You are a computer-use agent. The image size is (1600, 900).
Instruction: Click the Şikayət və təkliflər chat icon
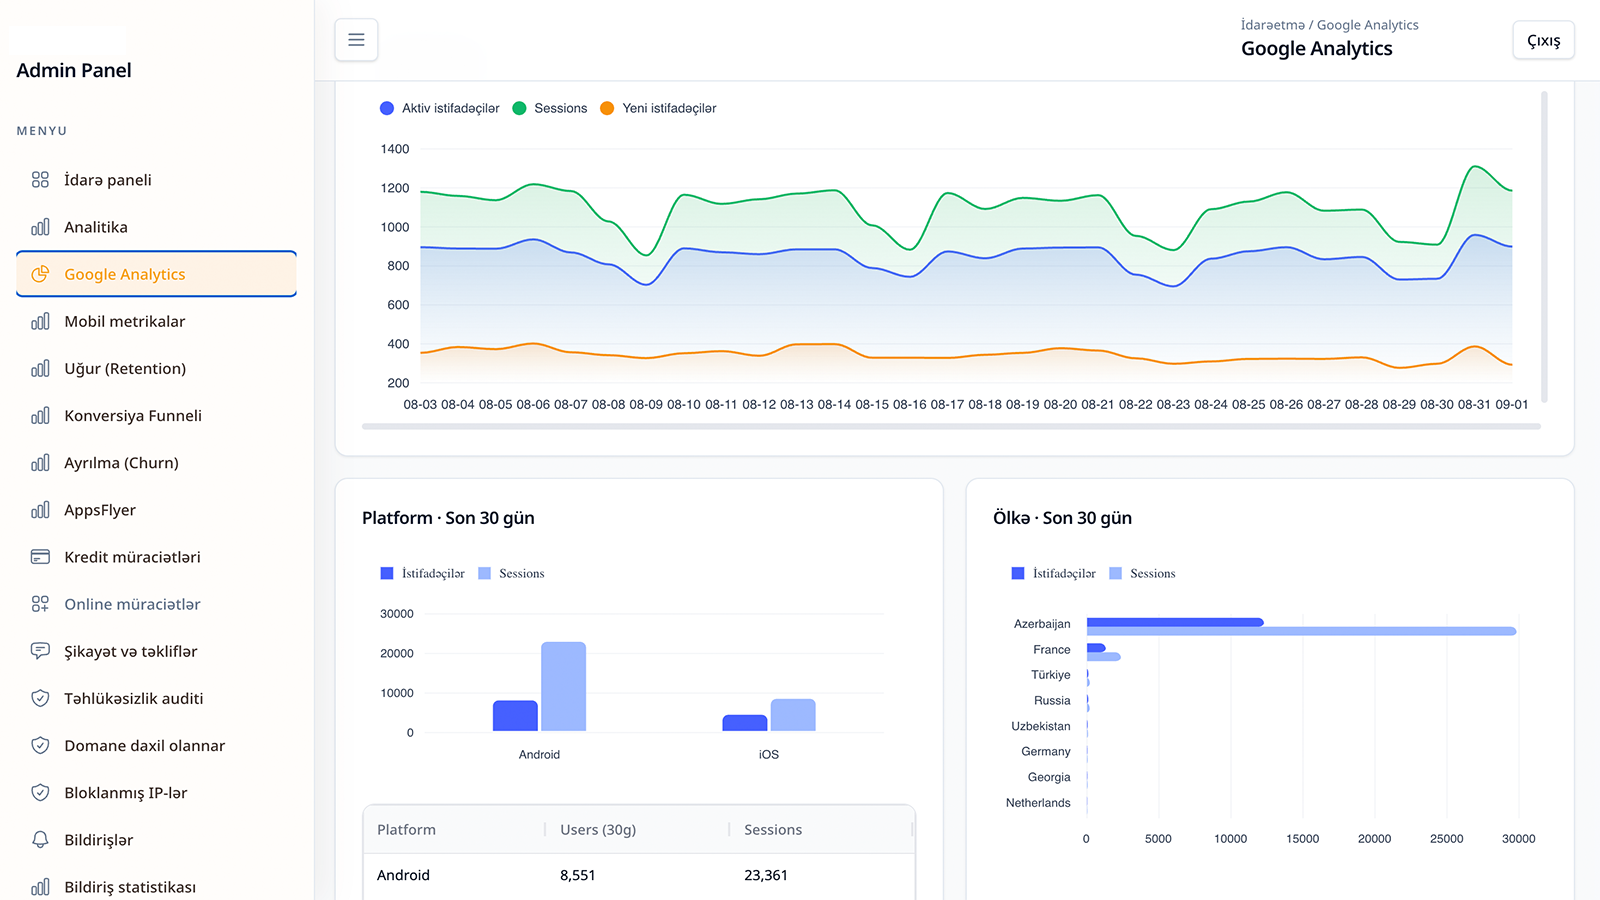[x=40, y=651]
